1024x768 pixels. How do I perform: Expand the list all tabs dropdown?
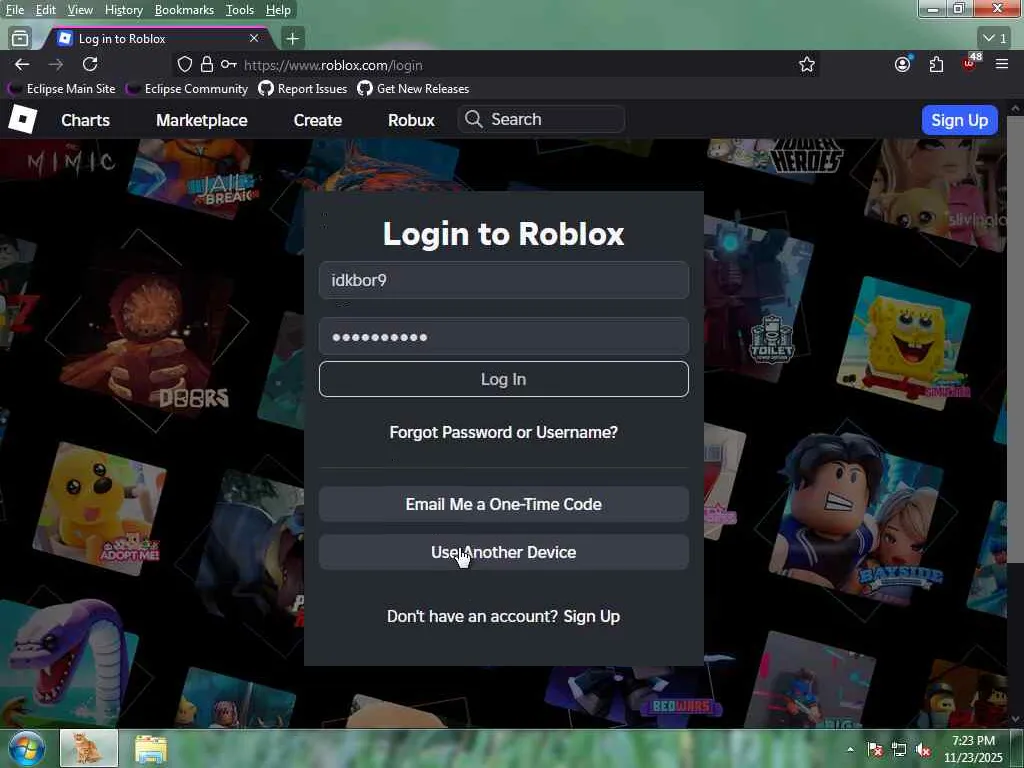point(995,39)
